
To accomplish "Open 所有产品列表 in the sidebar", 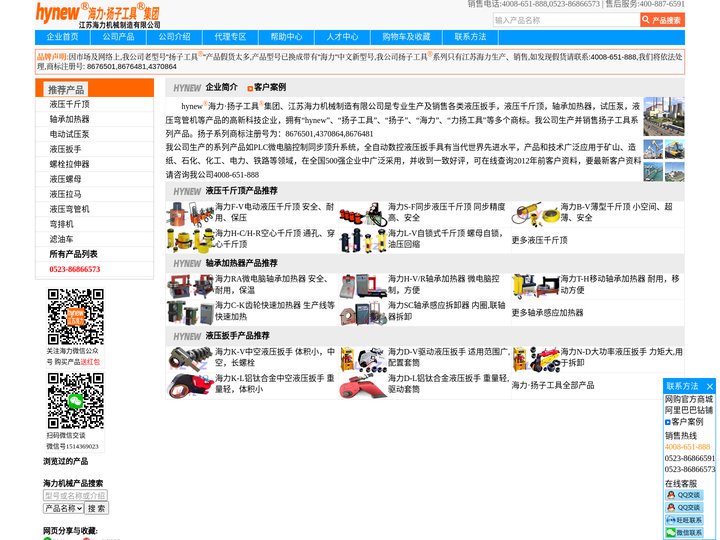I will (x=73, y=254).
